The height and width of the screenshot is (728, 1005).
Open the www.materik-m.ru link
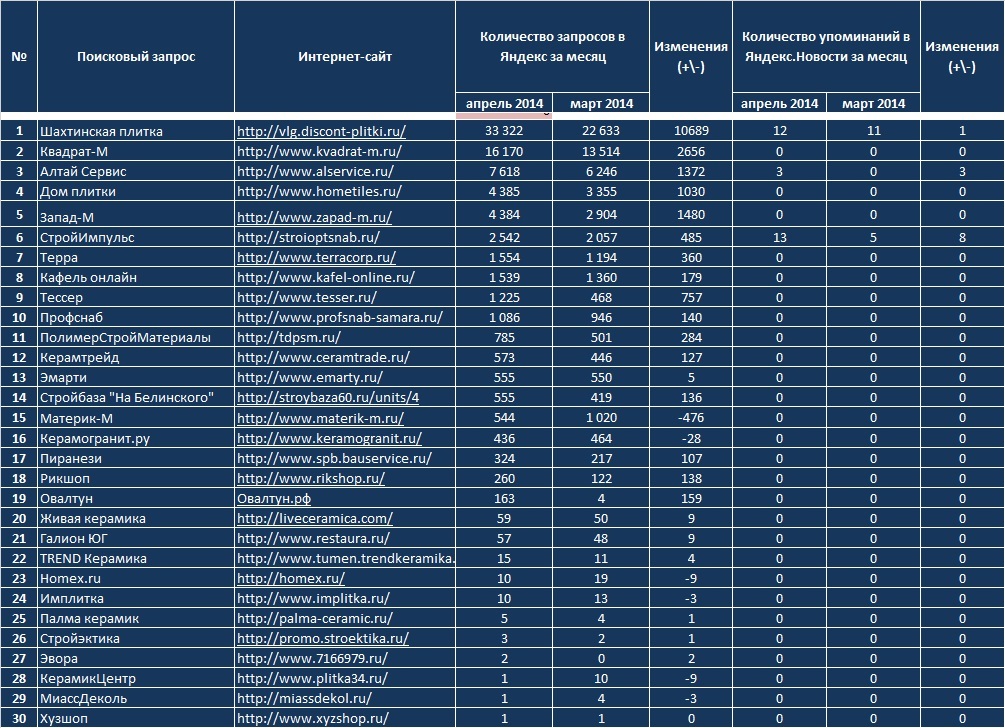(x=320, y=418)
